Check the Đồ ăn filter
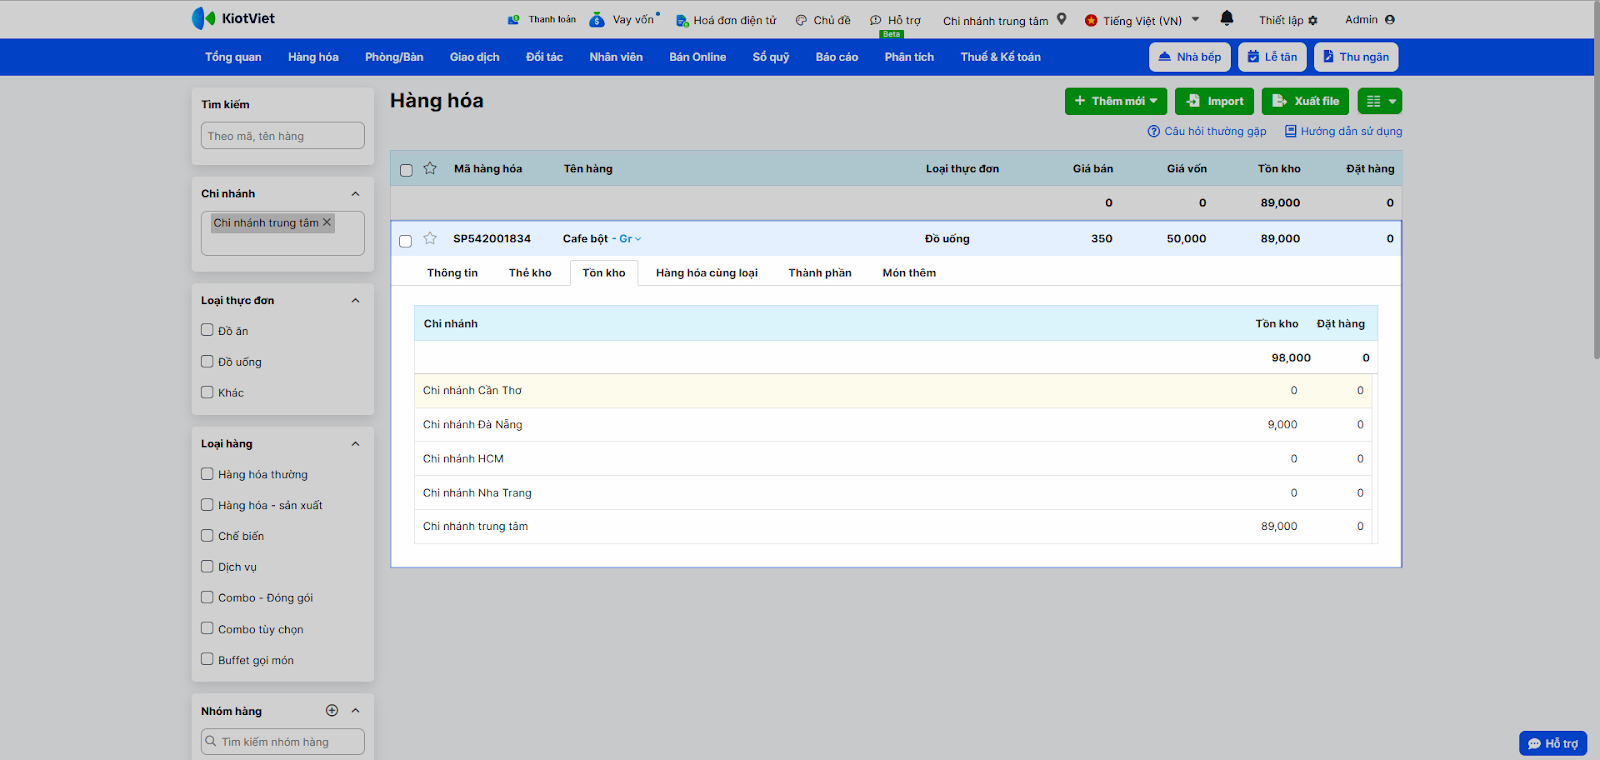This screenshot has height=760, width=1600. click(x=207, y=330)
